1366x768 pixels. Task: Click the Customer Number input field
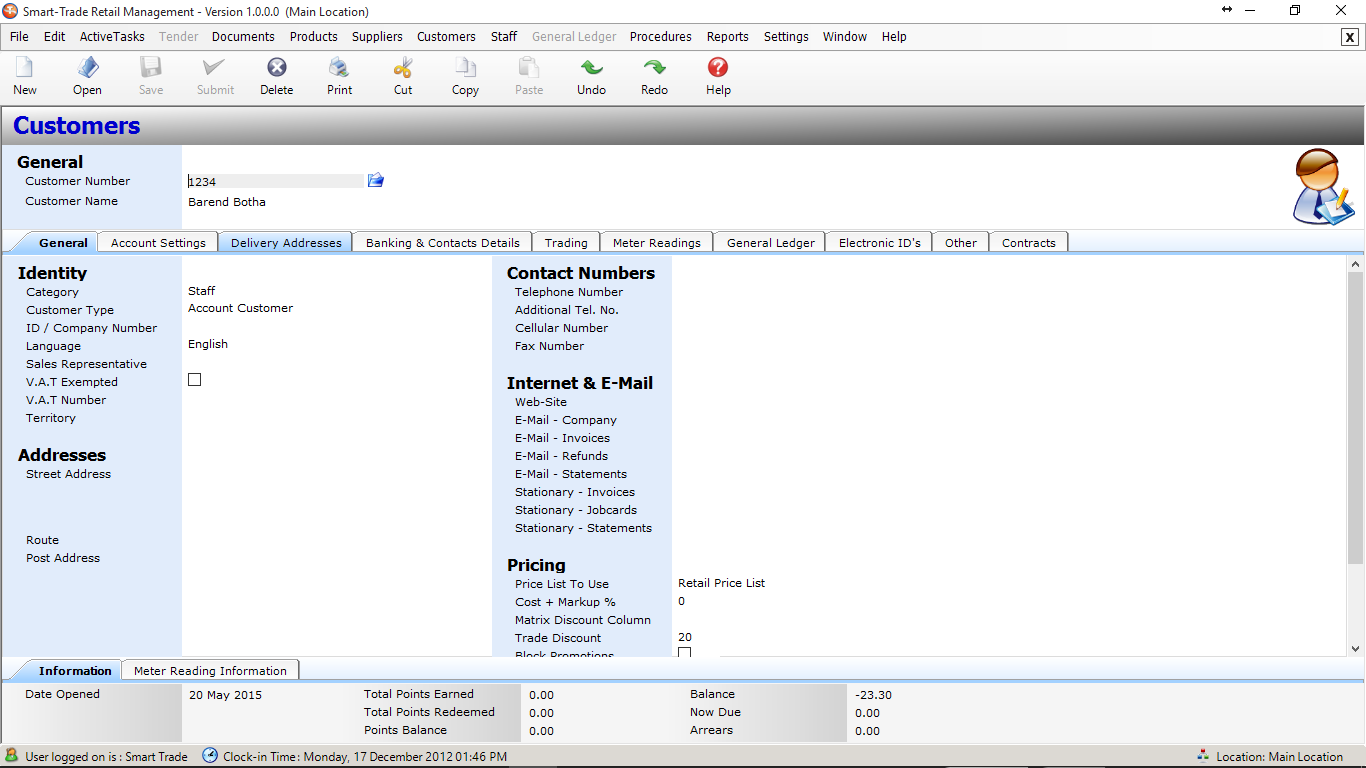tap(276, 182)
